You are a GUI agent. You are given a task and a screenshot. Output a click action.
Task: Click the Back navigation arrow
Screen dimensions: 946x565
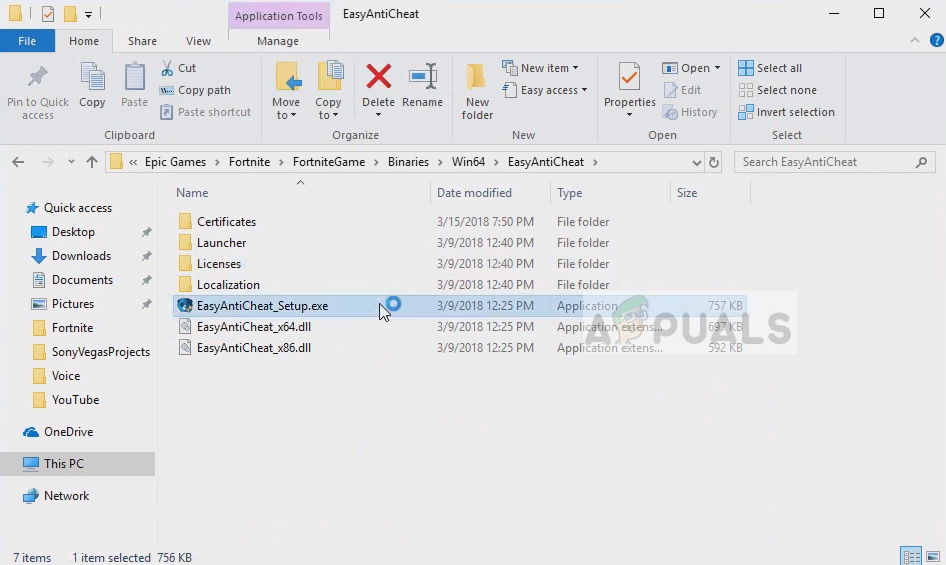tap(18, 162)
